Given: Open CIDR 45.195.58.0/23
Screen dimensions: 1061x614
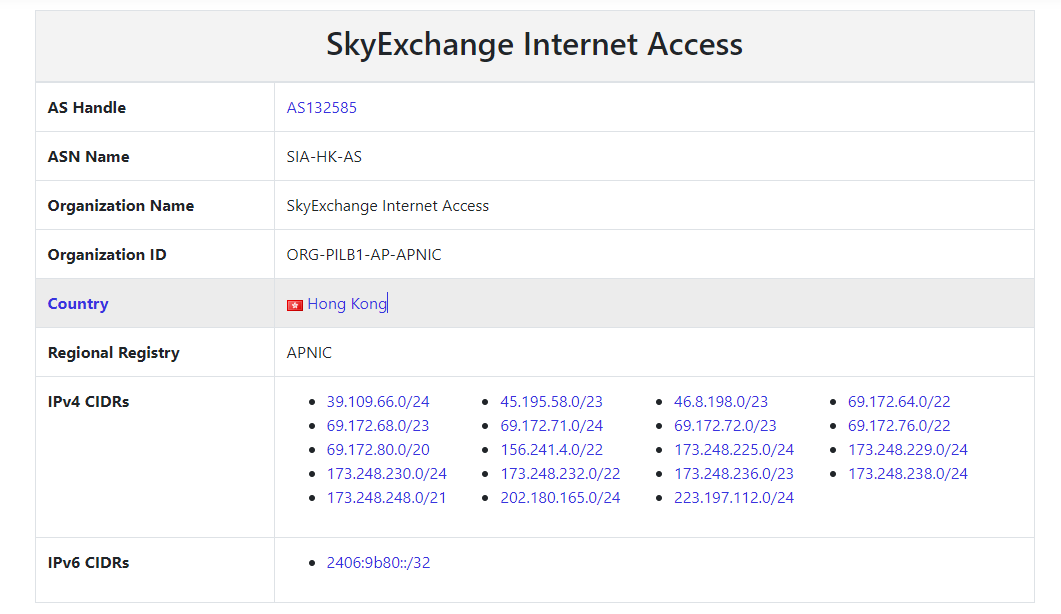Looking at the screenshot, I should coord(551,401).
